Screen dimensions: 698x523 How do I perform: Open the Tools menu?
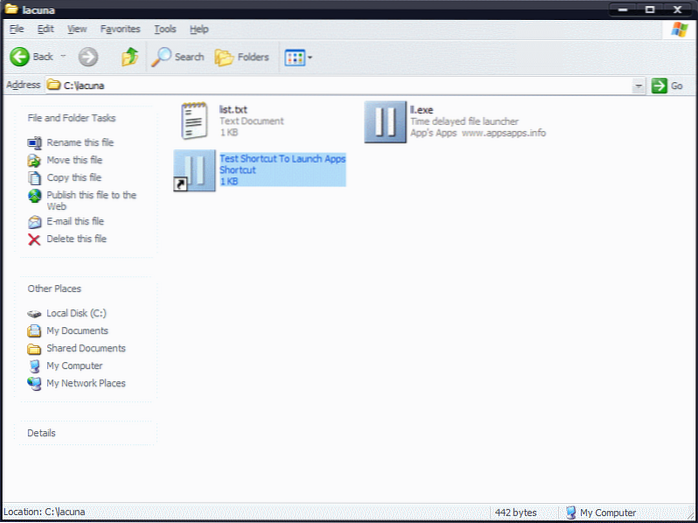(x=165, y=29)
